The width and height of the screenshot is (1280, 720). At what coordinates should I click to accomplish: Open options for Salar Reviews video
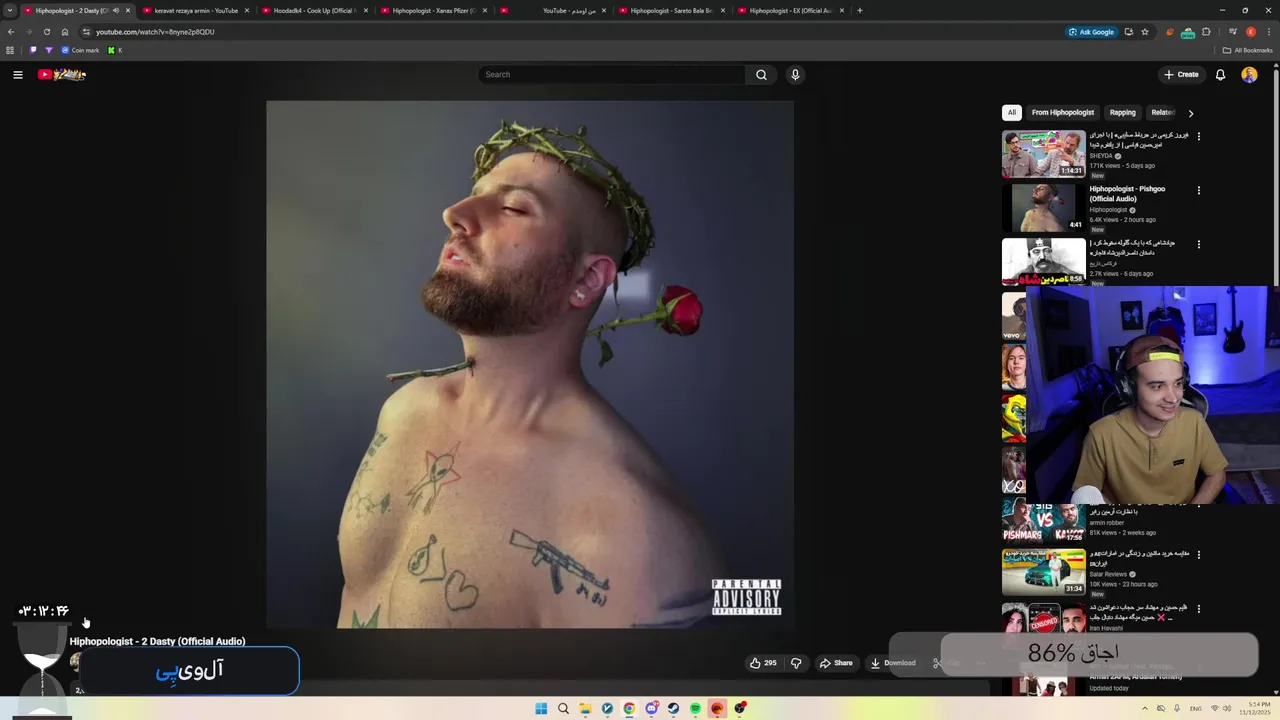click(x=1198, y=554)
